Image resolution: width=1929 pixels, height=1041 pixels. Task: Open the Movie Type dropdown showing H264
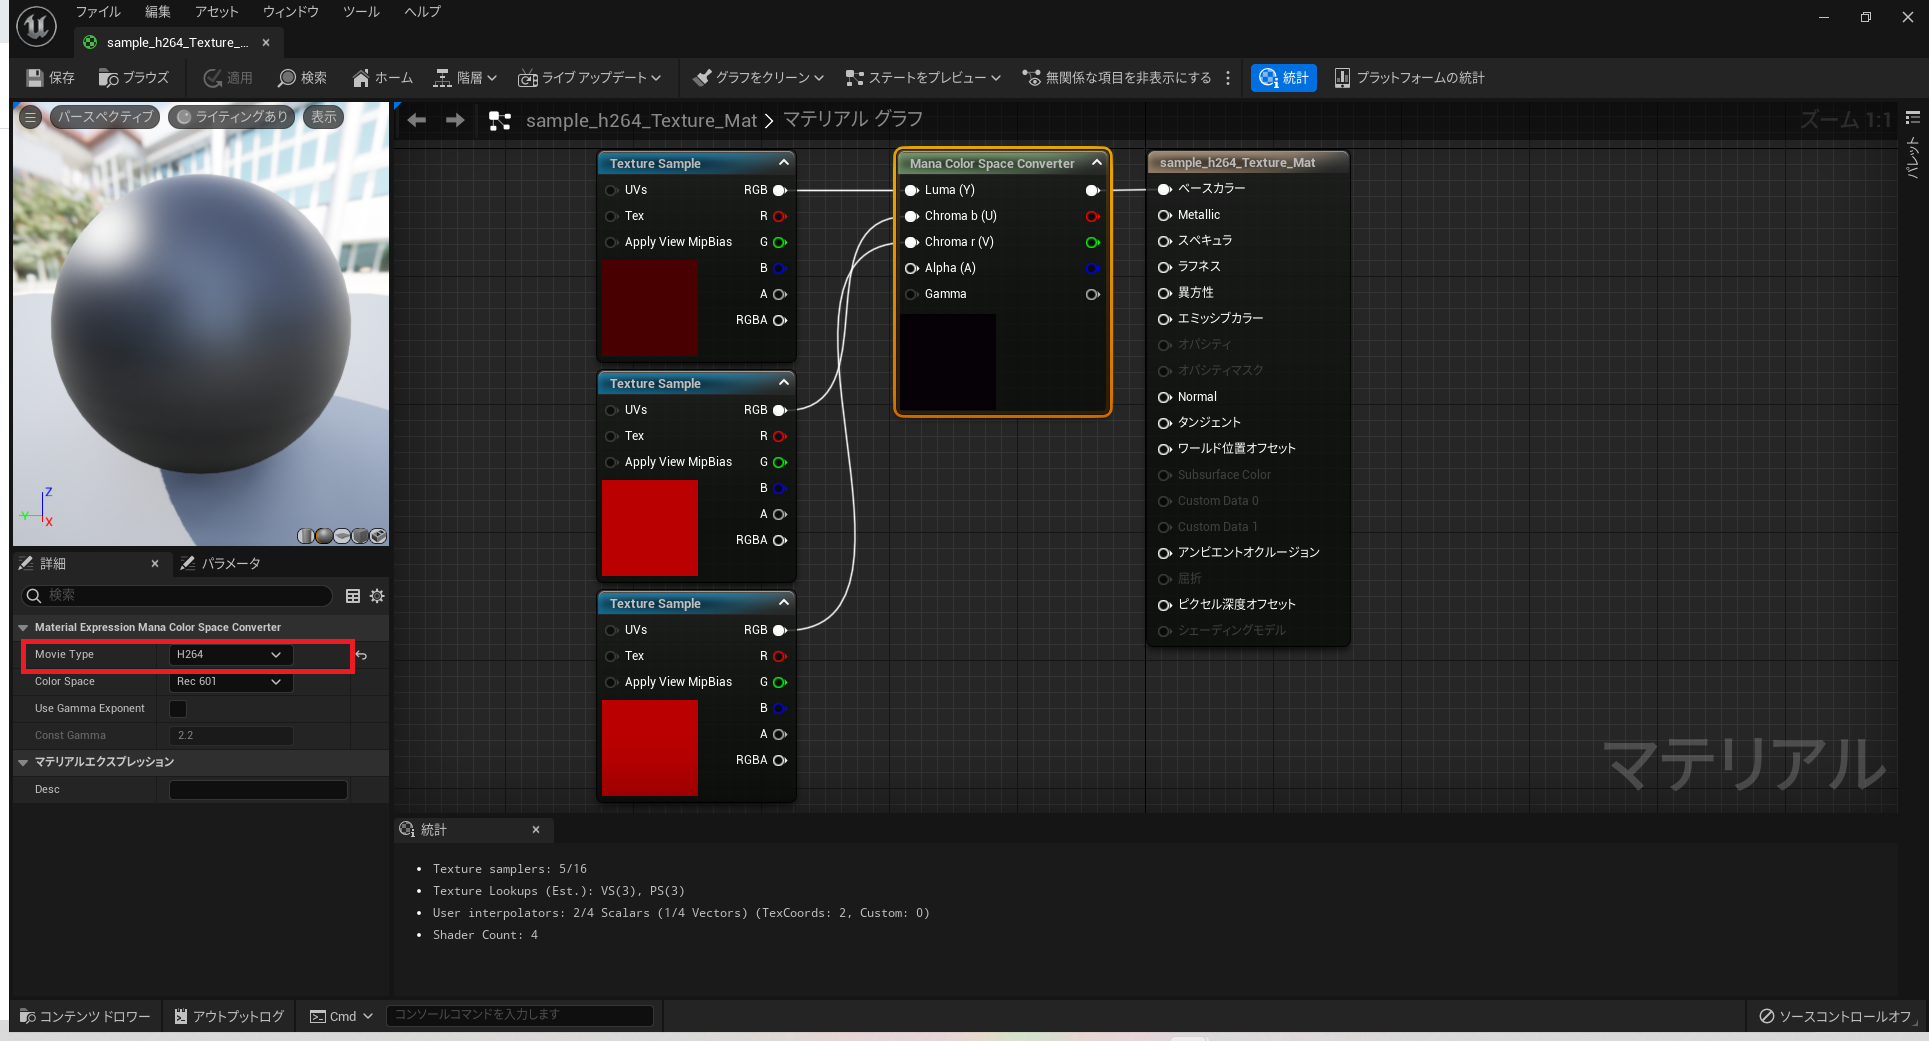click(229, 654)
